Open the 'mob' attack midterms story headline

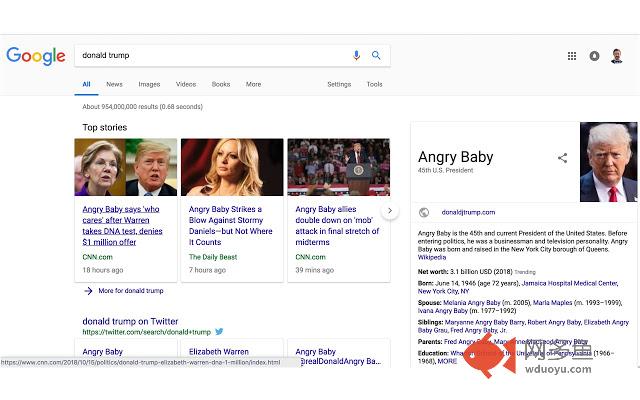(337, 225)
